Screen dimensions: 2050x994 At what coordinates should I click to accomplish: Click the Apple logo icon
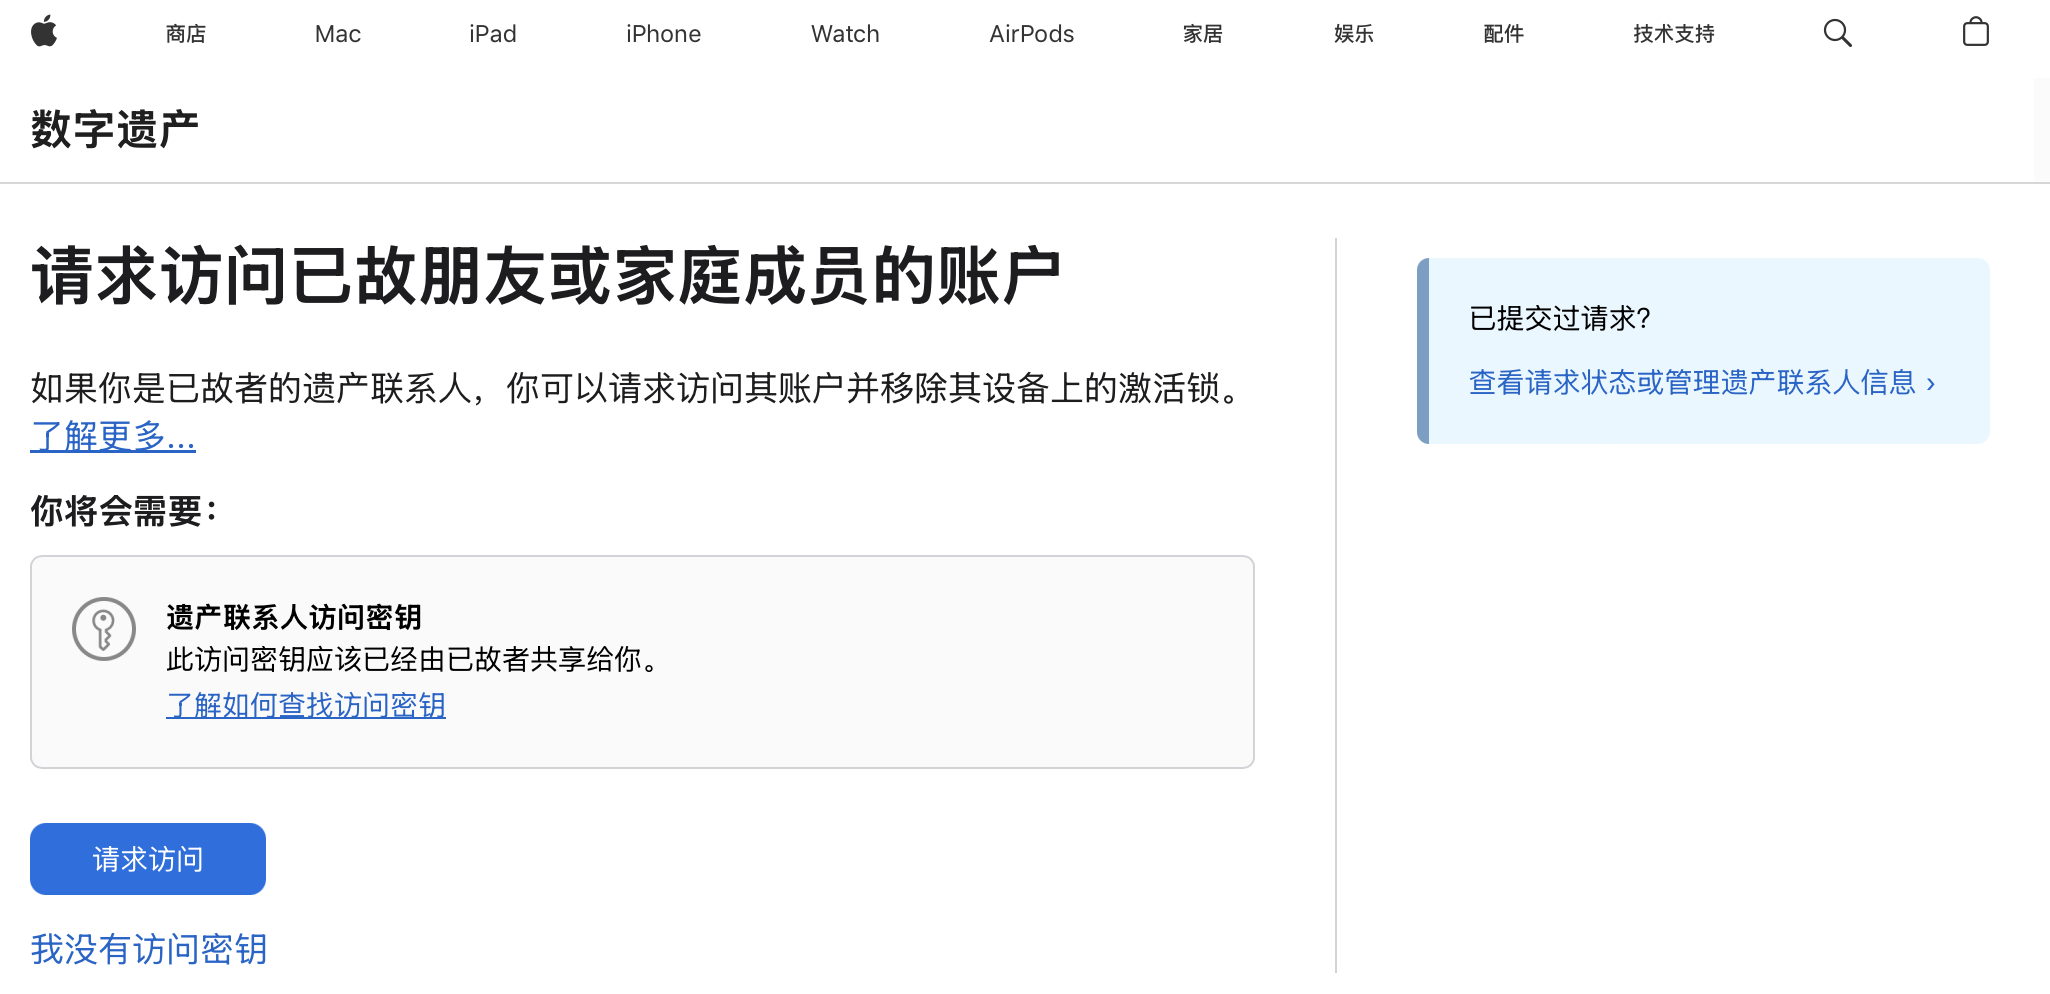coord(44,33)
